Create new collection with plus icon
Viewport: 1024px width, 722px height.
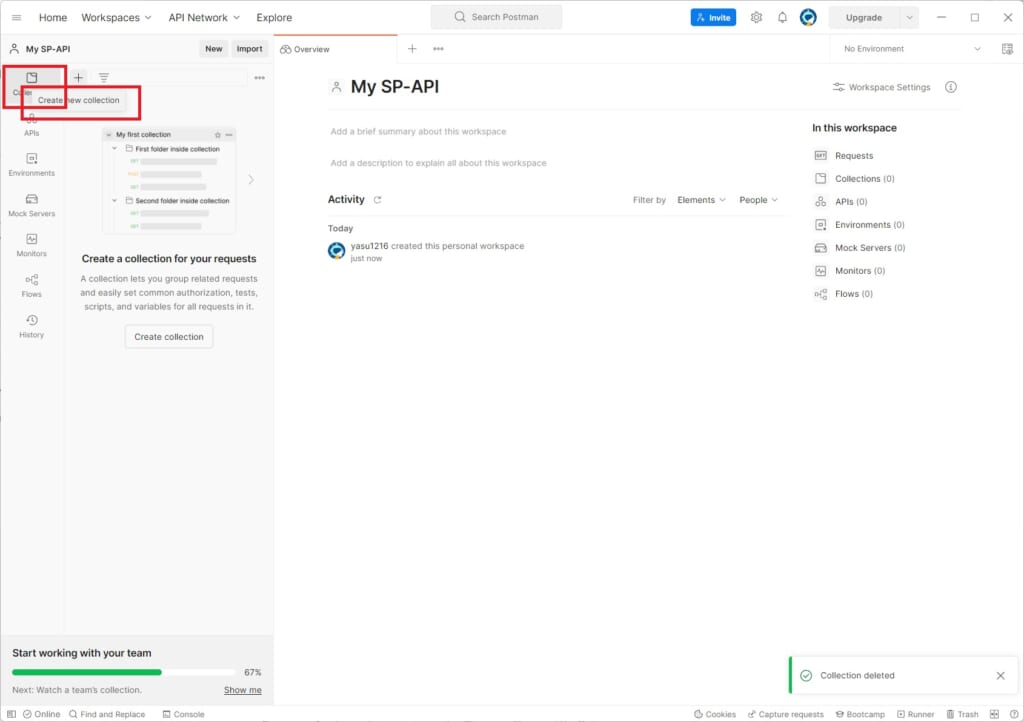(78, 78)
